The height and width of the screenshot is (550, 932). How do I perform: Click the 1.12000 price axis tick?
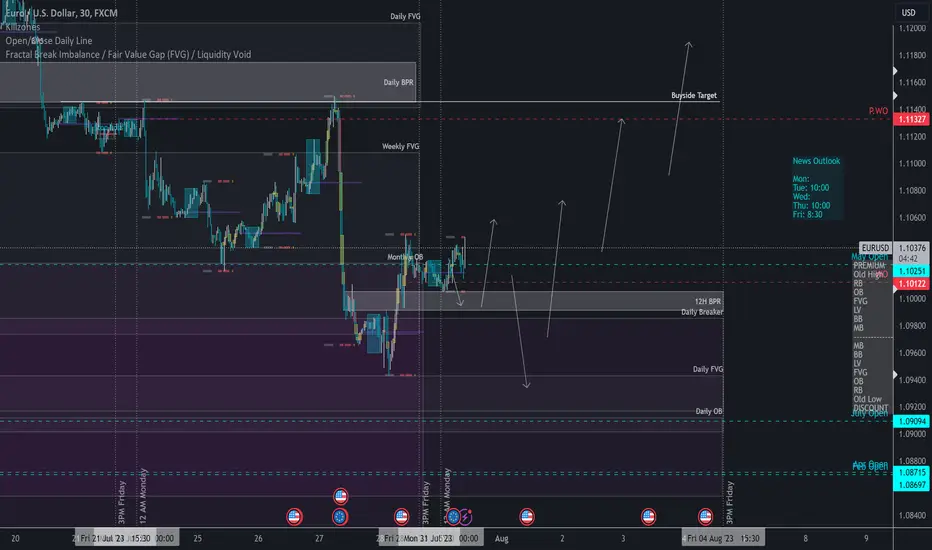[912, 28]
